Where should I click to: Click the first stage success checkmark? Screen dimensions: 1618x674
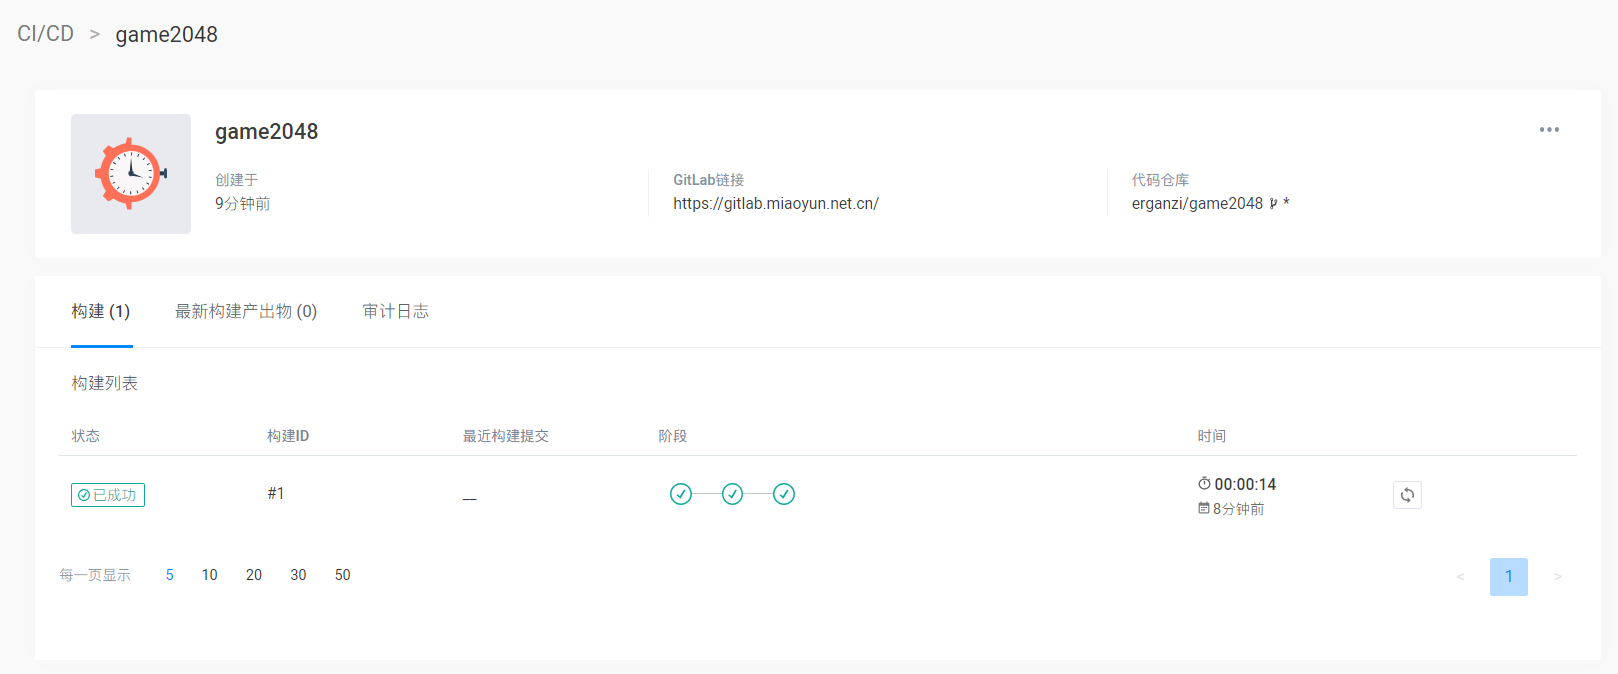click(681, 494)
